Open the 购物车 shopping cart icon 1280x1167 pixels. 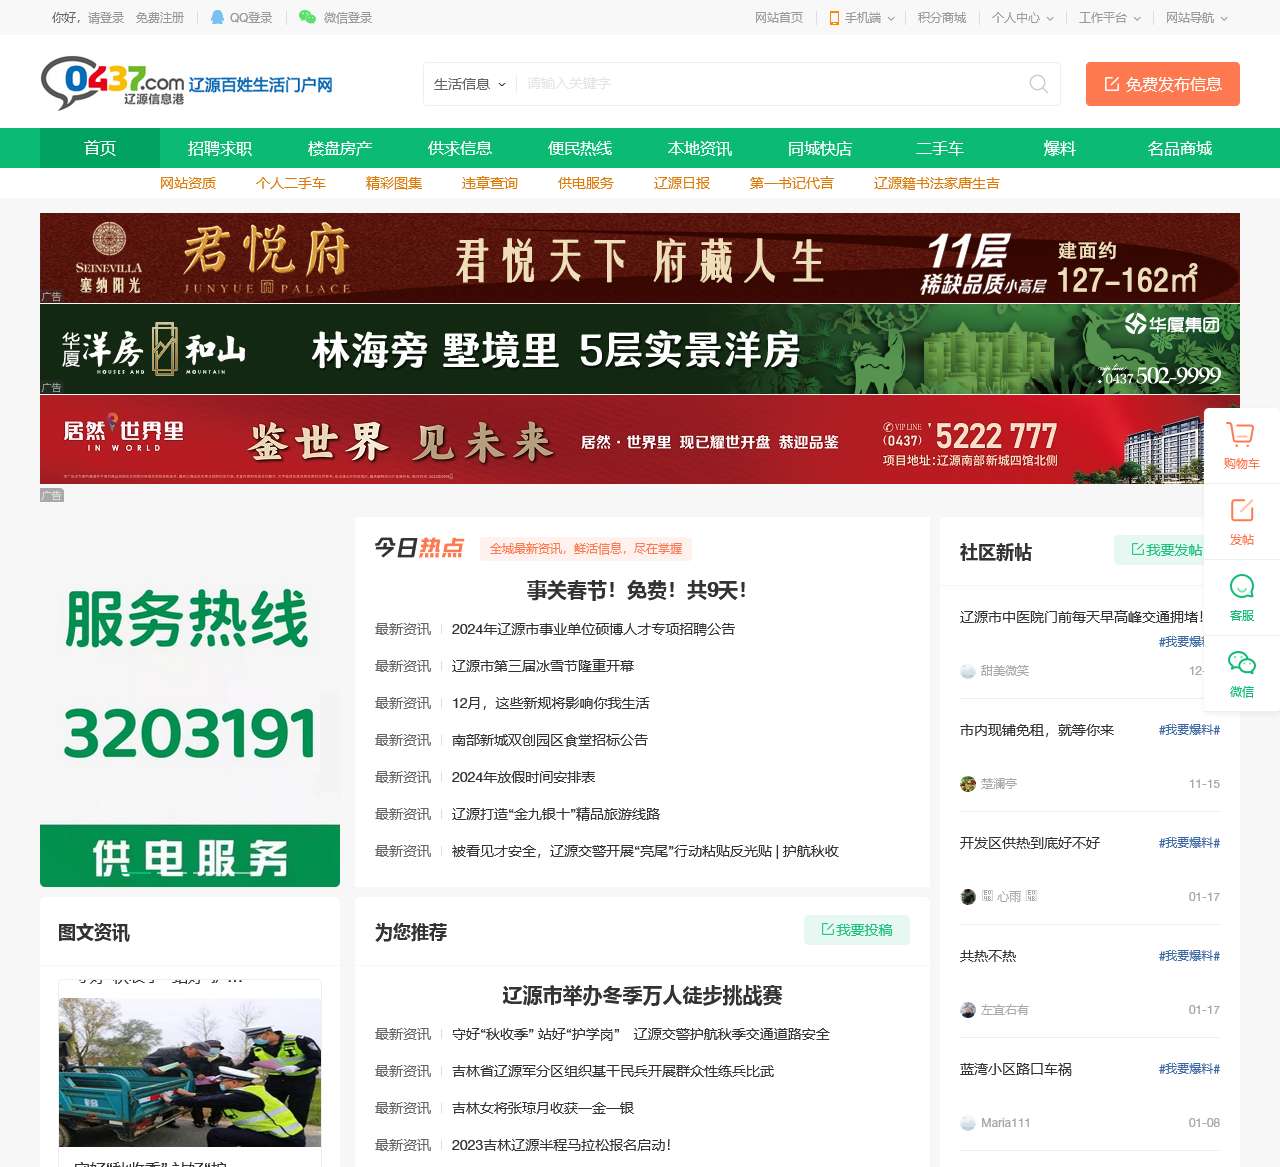1240,434
